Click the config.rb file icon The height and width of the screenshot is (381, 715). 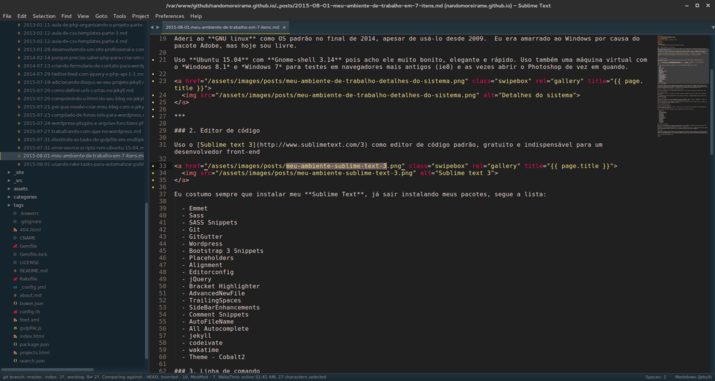16,312
